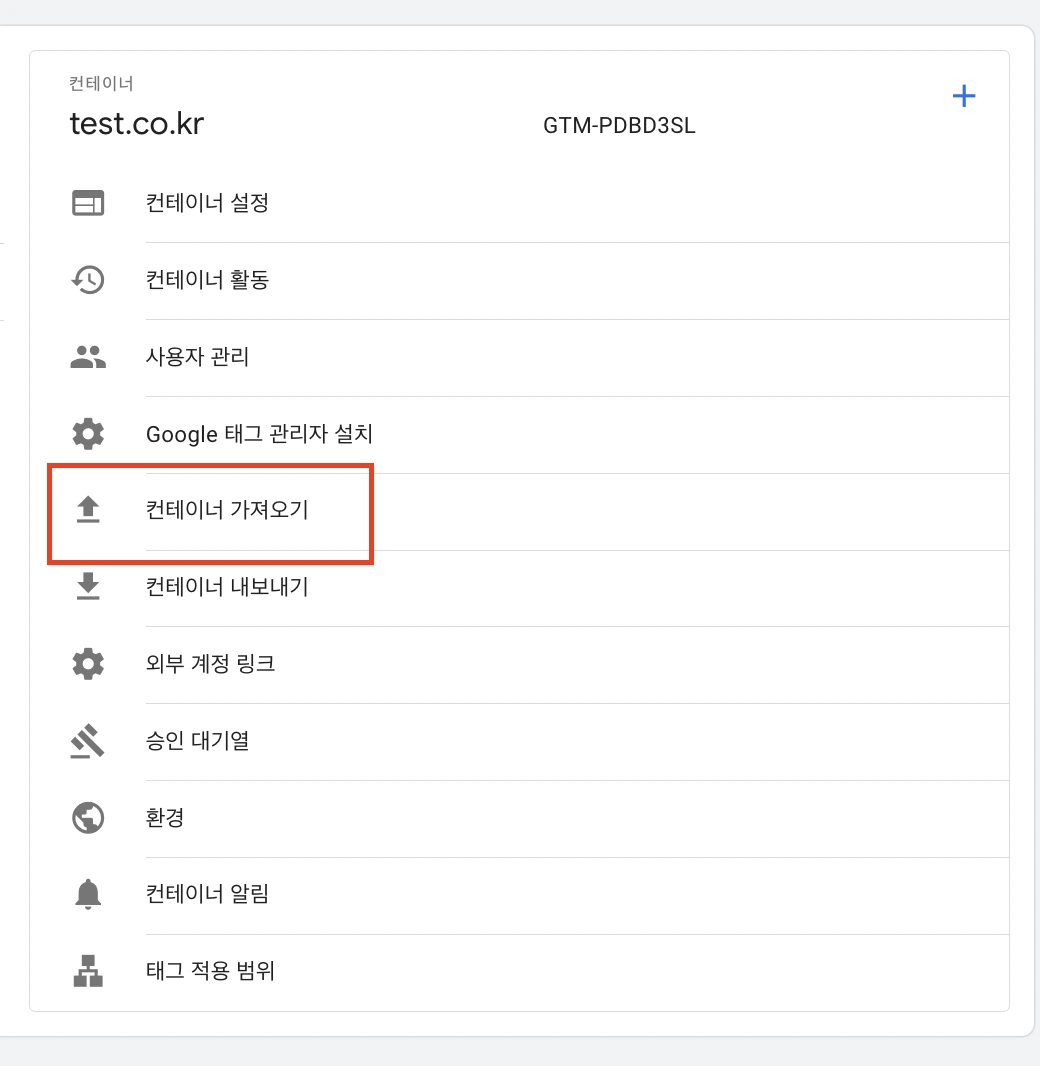Choose 컨테이너 가져오기 text

[227, 509]
